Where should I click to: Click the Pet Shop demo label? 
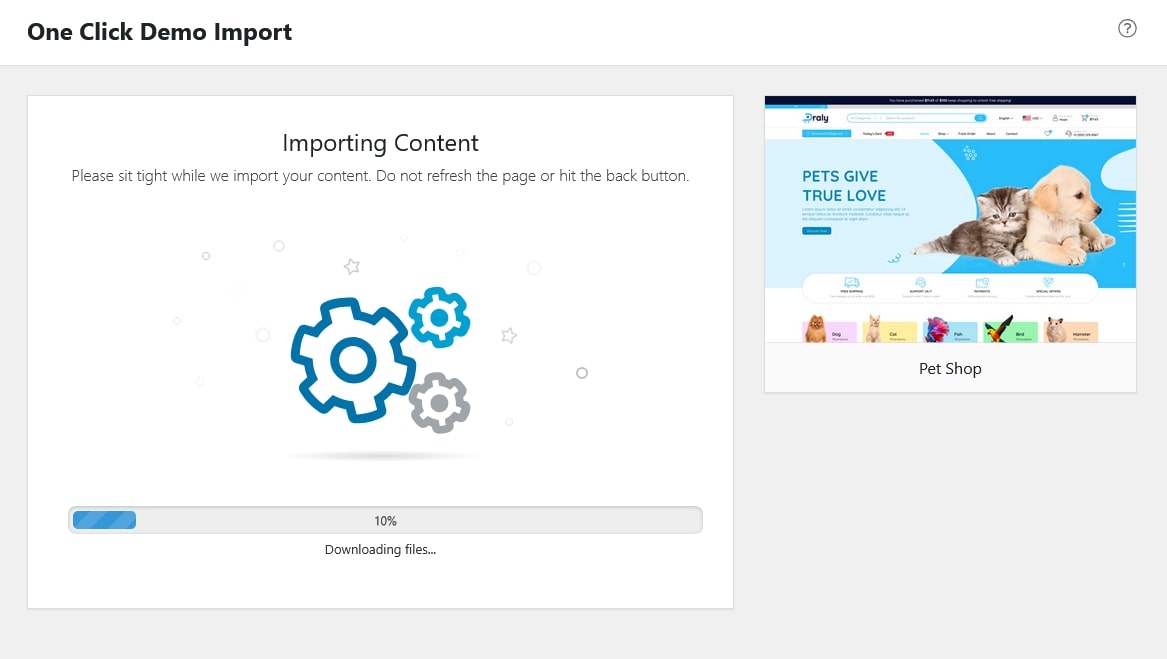[x=950, y=368]
